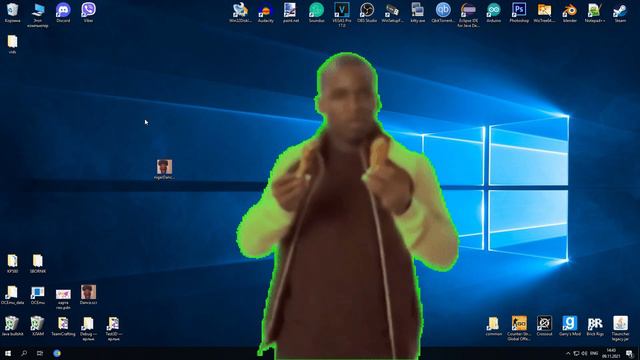Screen dimensions: 640x360
Task: Select the Dance image file thumbnail
Action: pos(89,295)
